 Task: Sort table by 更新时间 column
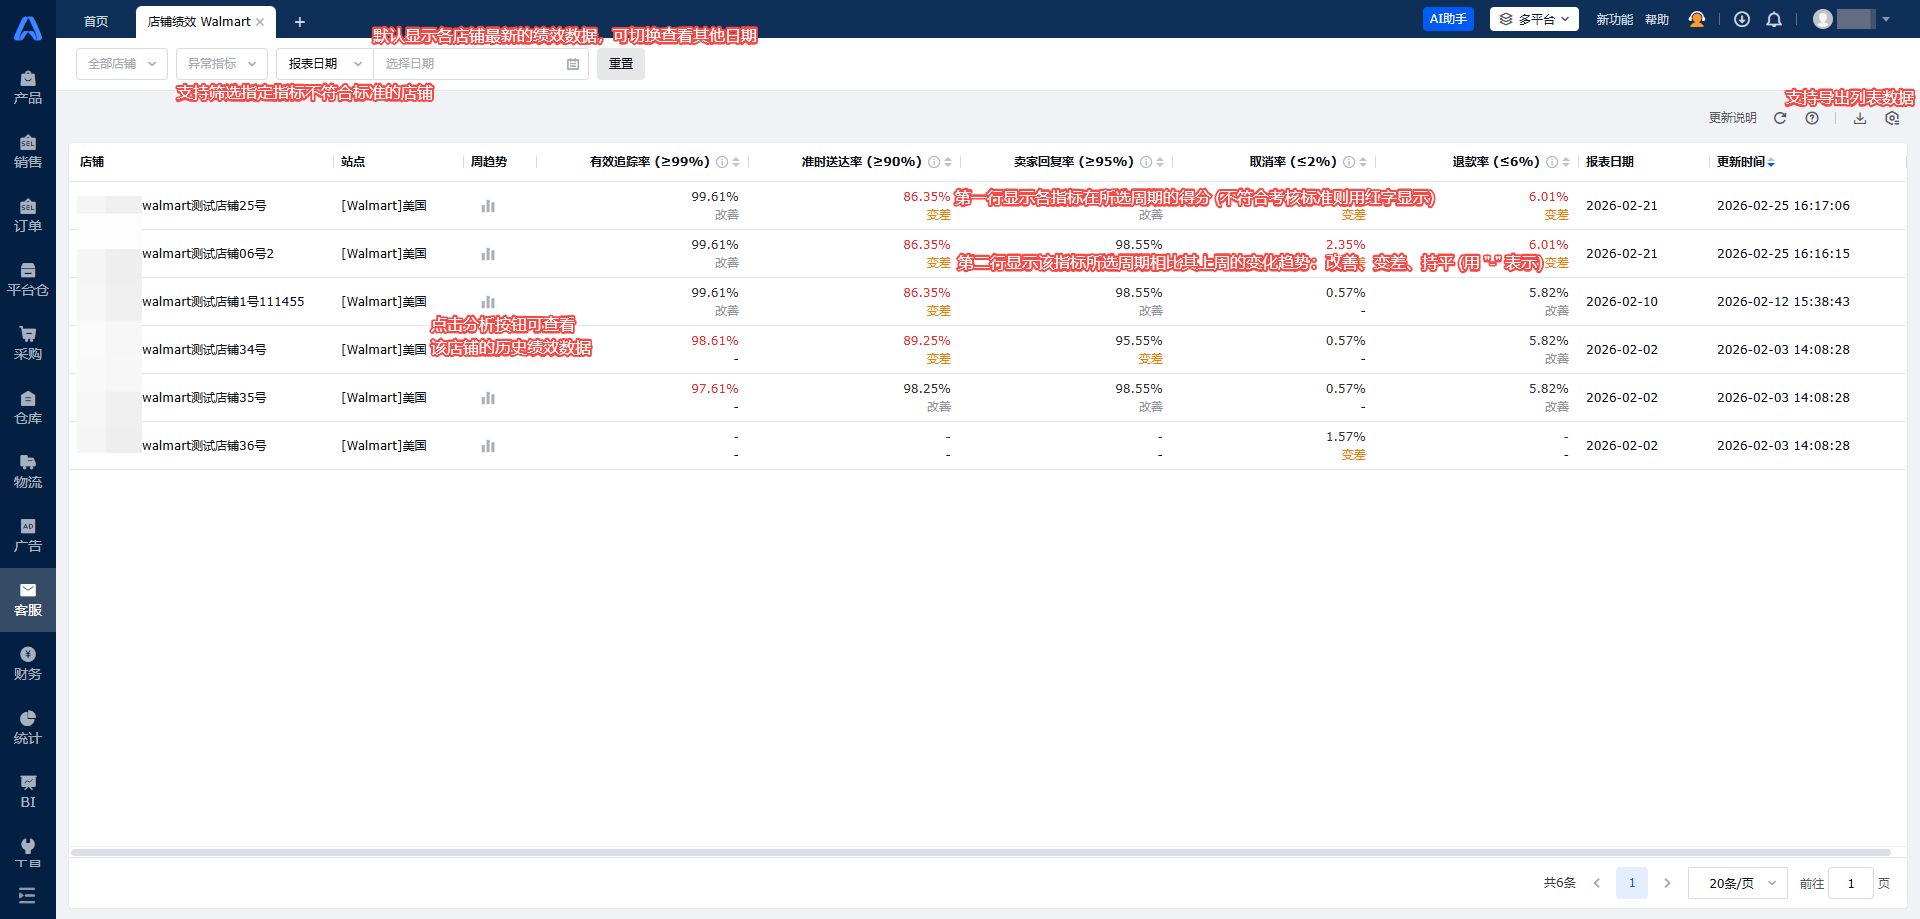[1771, 162]
